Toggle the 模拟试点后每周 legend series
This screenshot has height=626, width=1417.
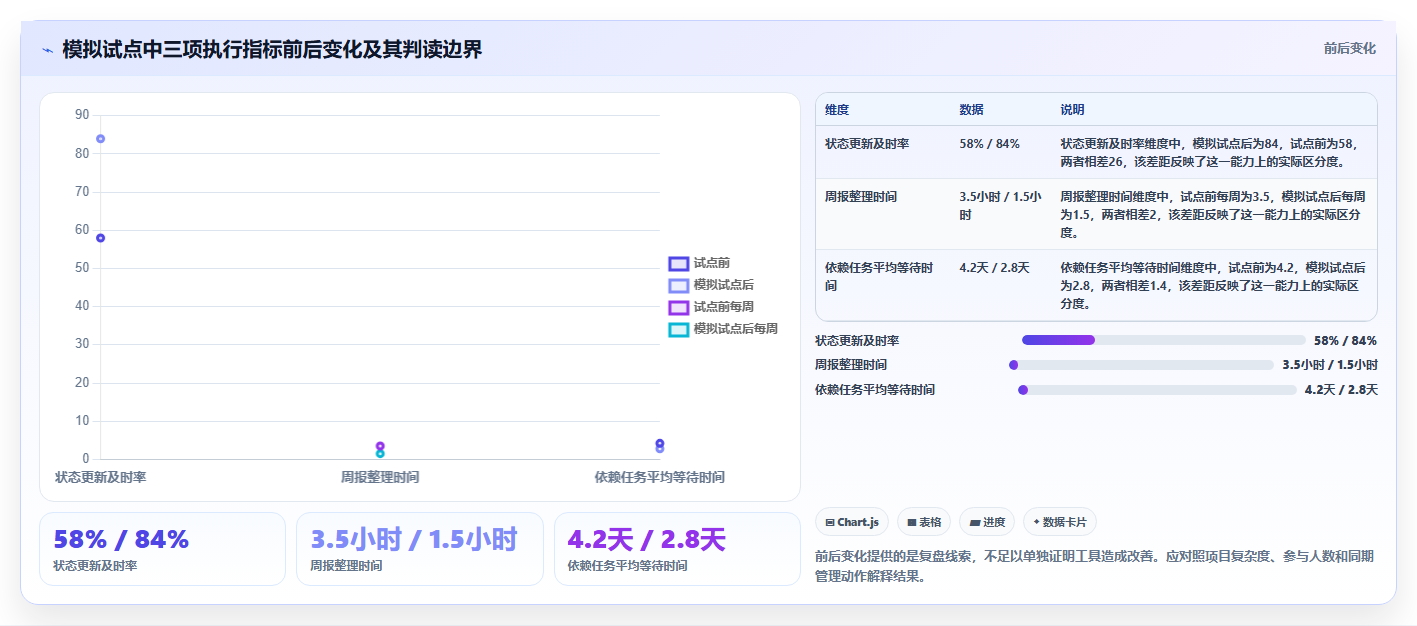(724, 329)
